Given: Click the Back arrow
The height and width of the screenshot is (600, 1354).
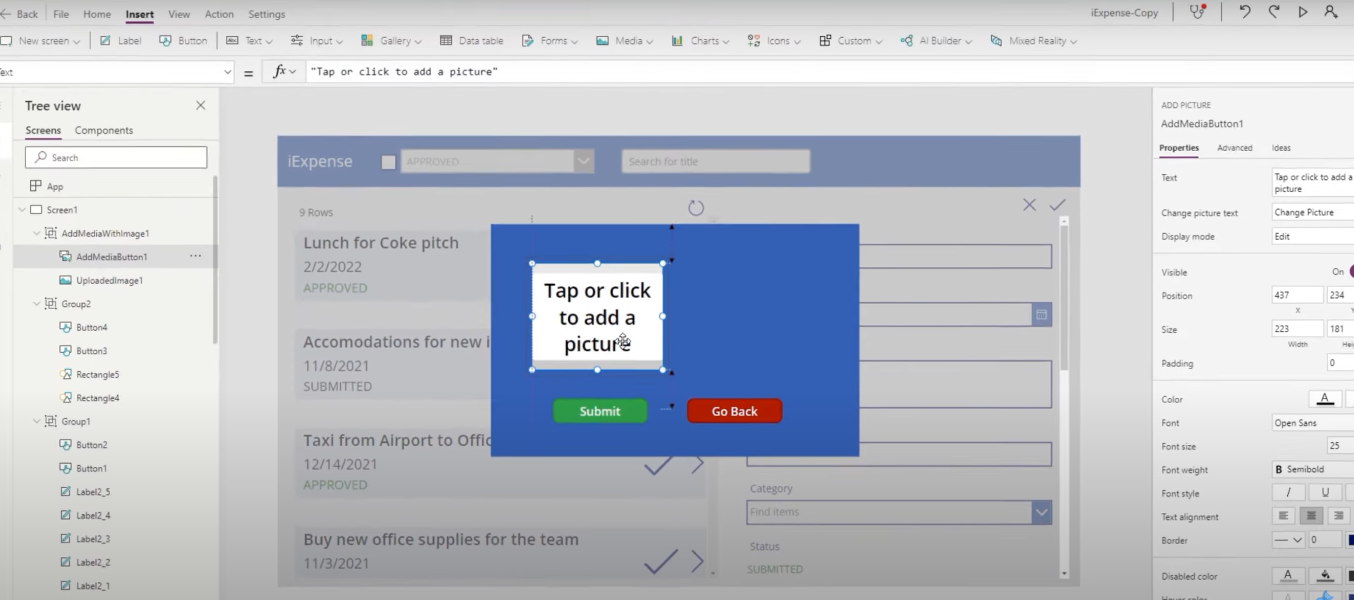Looking at the screenshot, I should (x=20, y=14).
